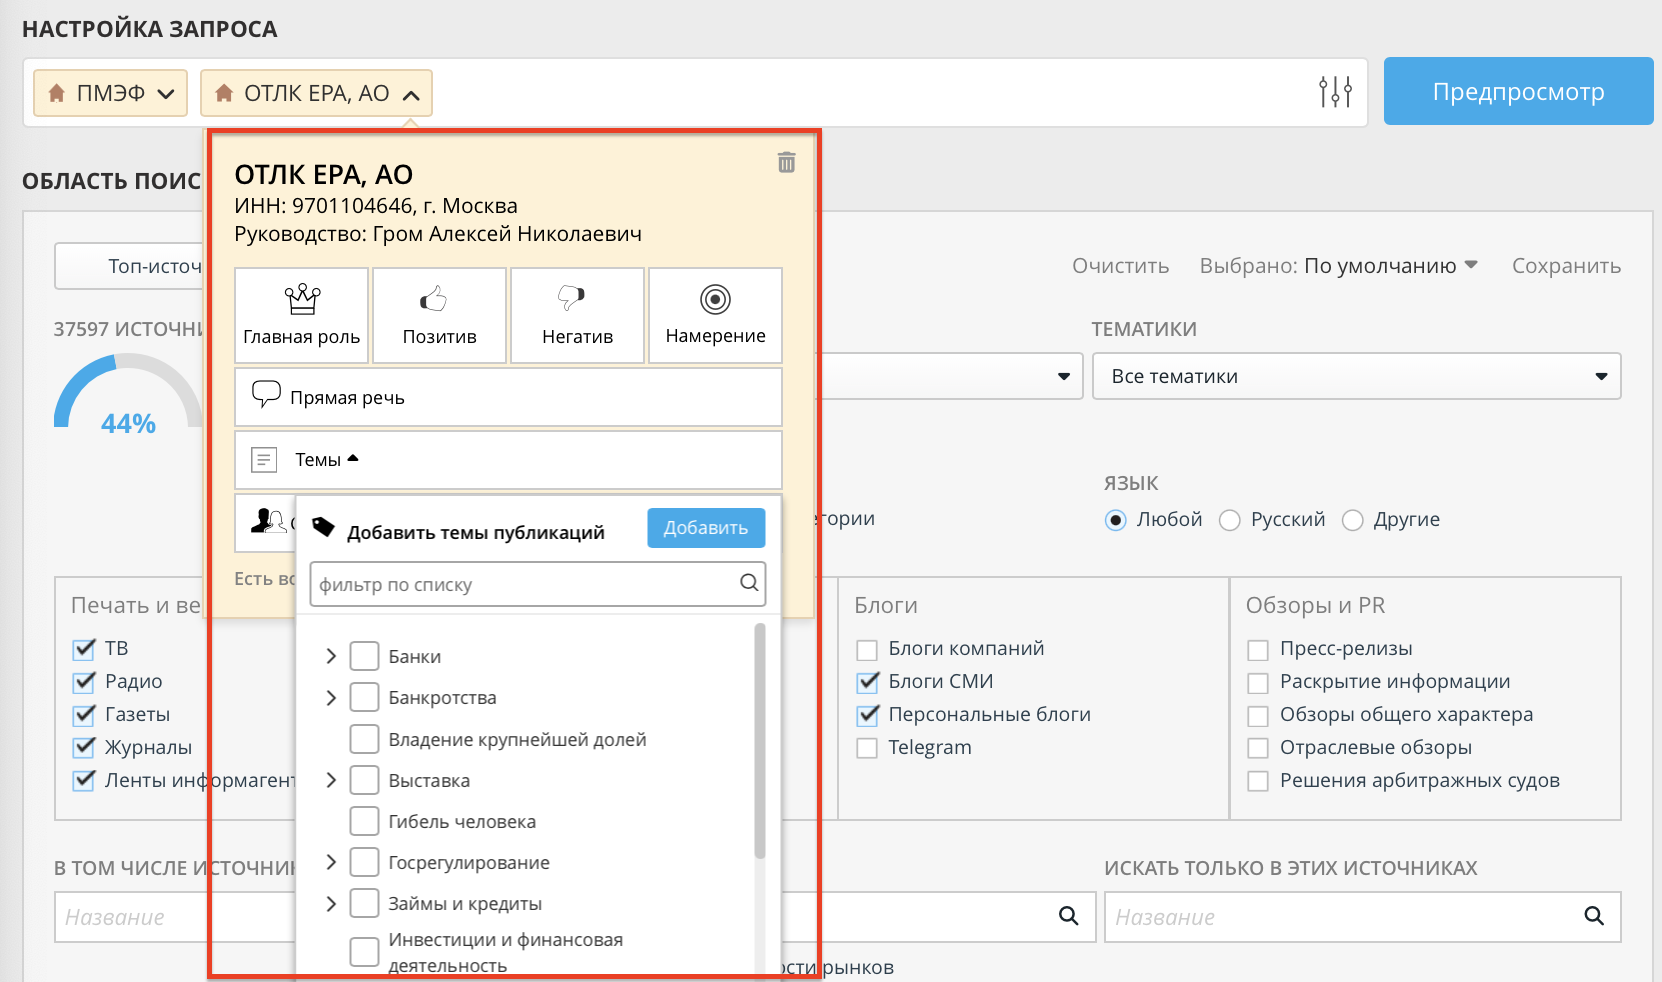Click the people icon below Темы row
This screenshot has height=982, width=1662.
[x=268, y=520]
